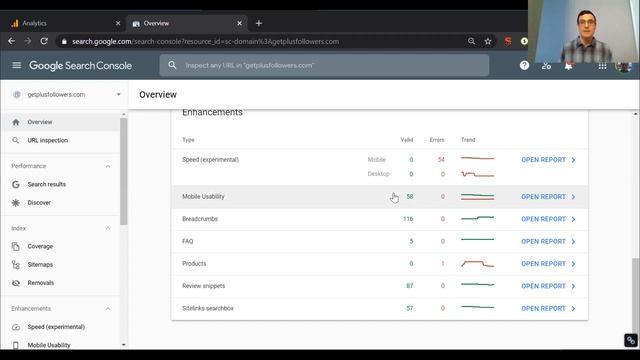Click the home icon beside Overview

pos(16,122)
